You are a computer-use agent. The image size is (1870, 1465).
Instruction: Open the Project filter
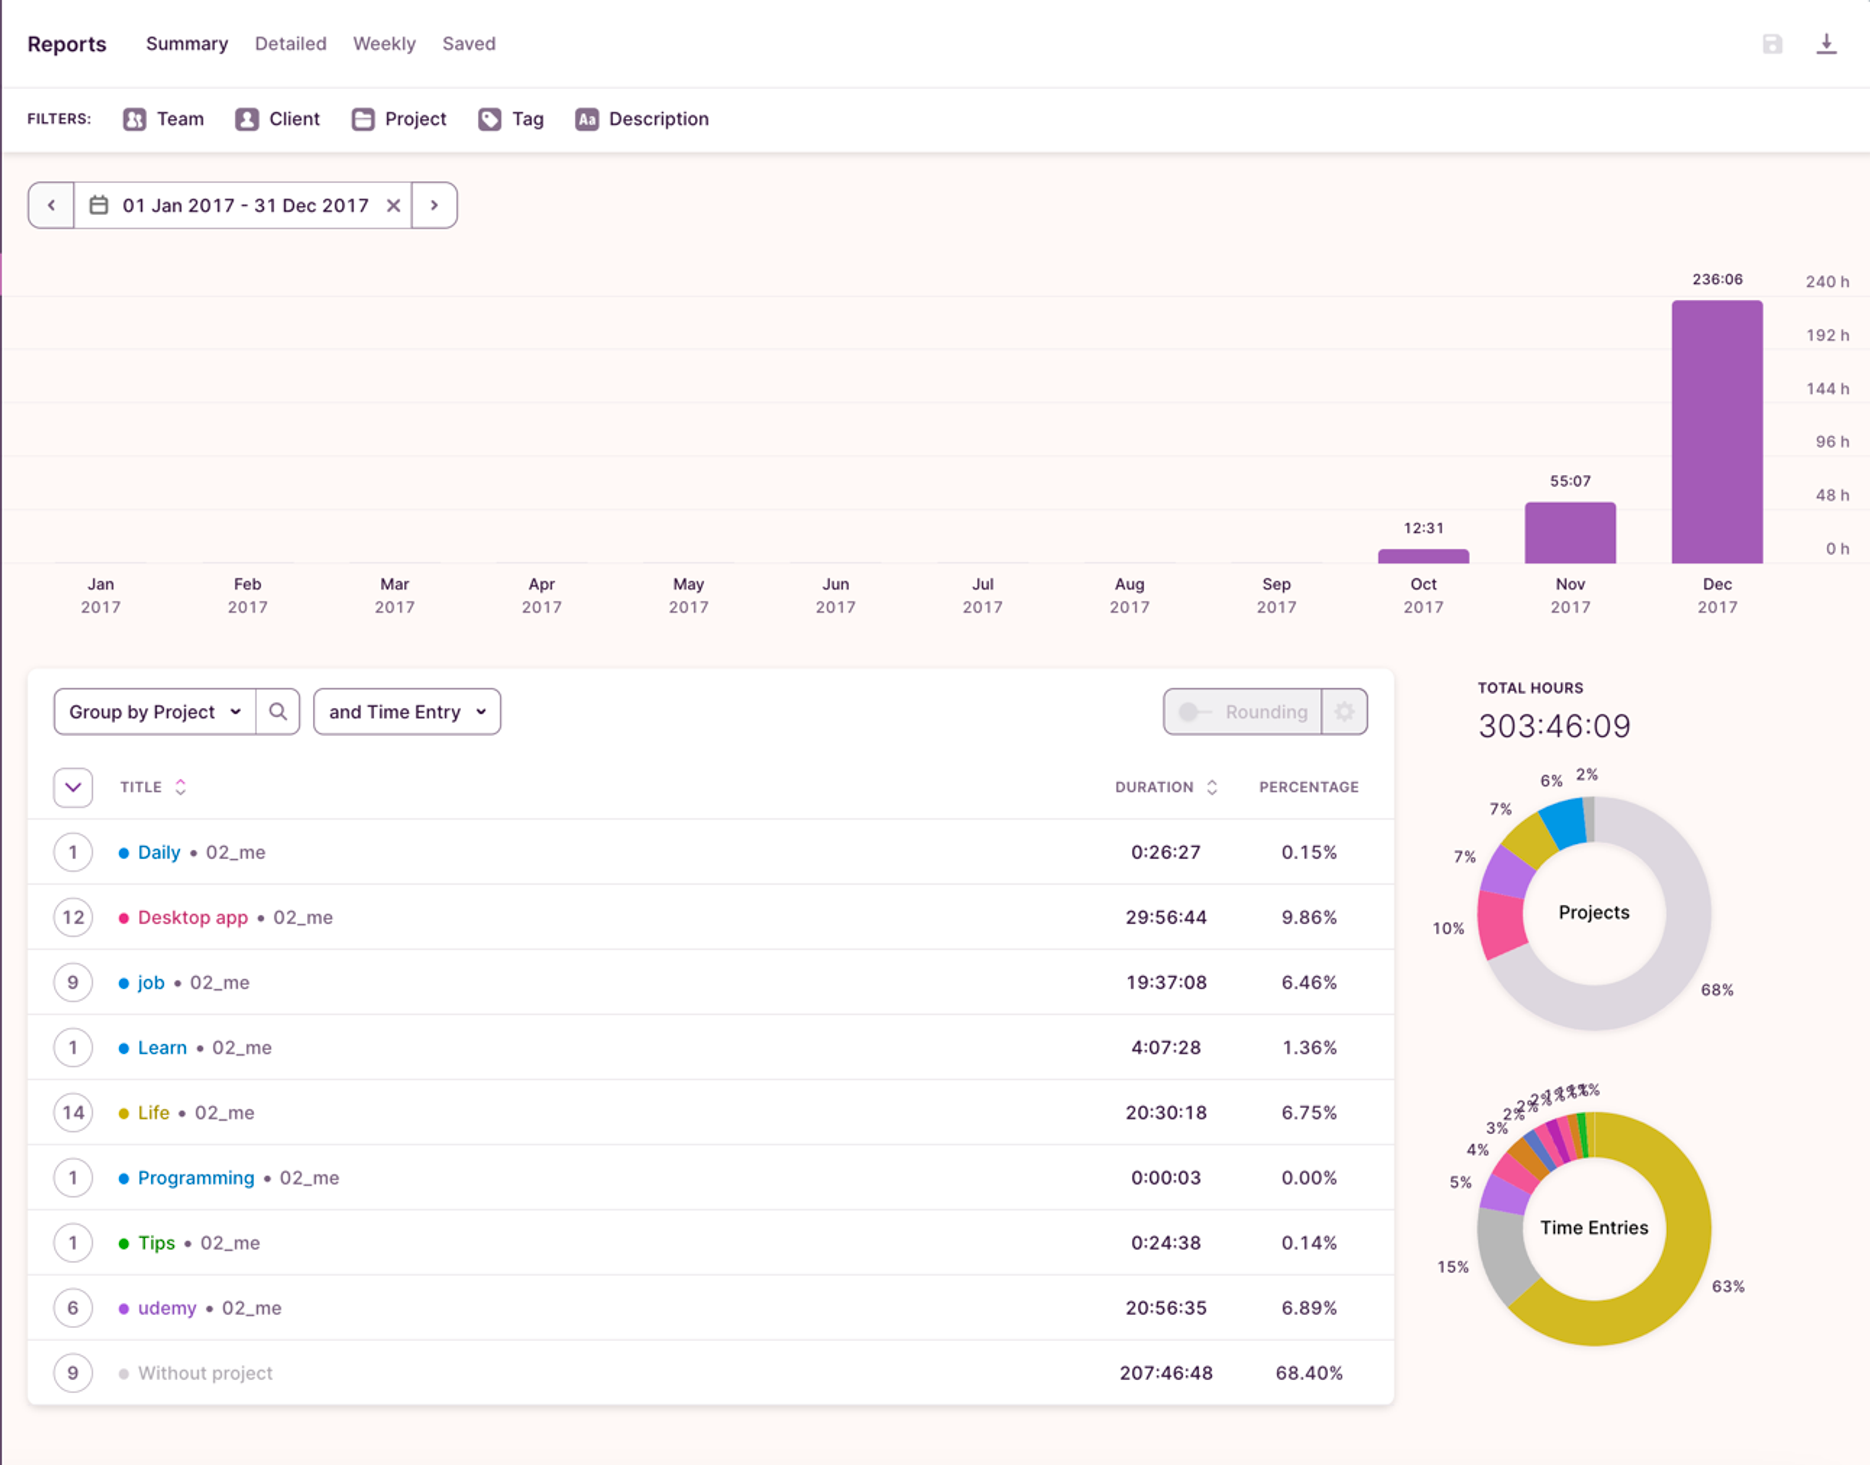[x=399, y=119]
